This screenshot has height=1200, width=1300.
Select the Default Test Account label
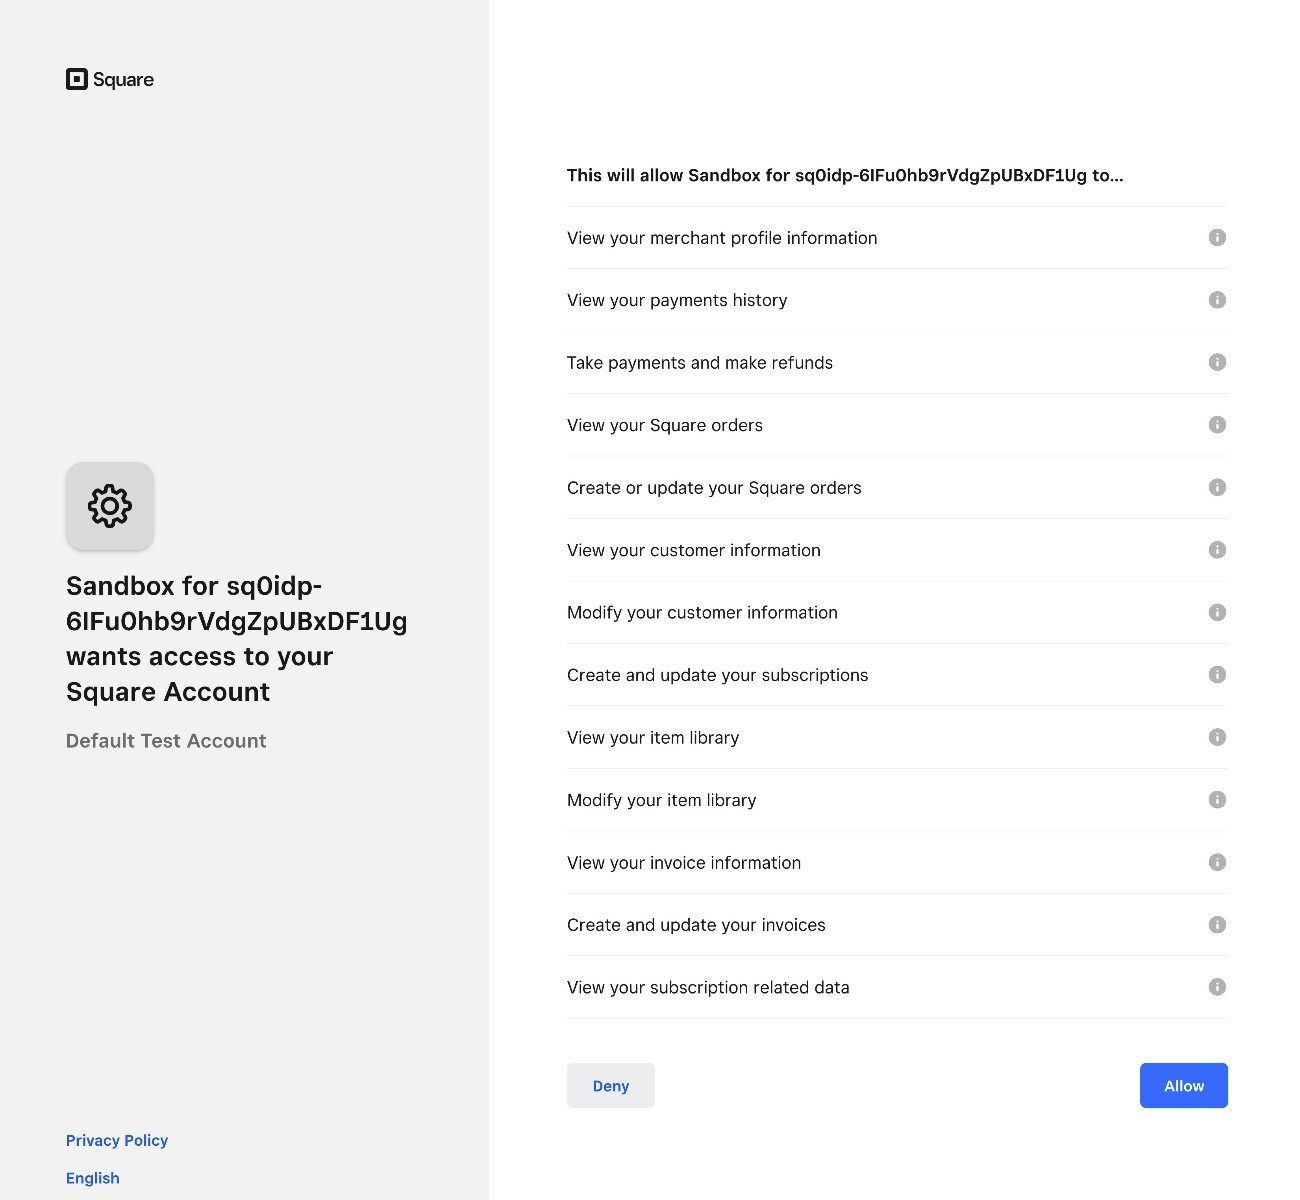[x=166, y=741]
